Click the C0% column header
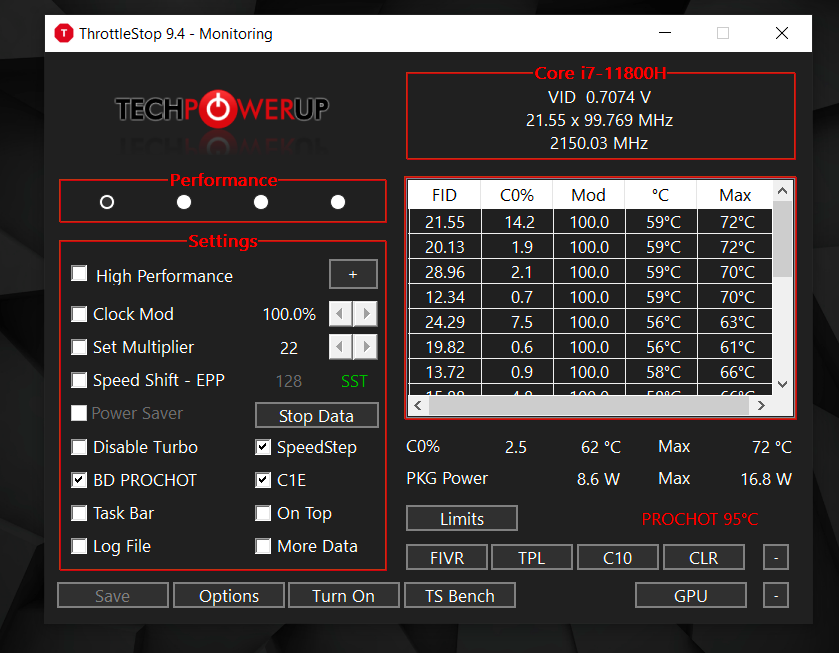 (x=517, y=195)
